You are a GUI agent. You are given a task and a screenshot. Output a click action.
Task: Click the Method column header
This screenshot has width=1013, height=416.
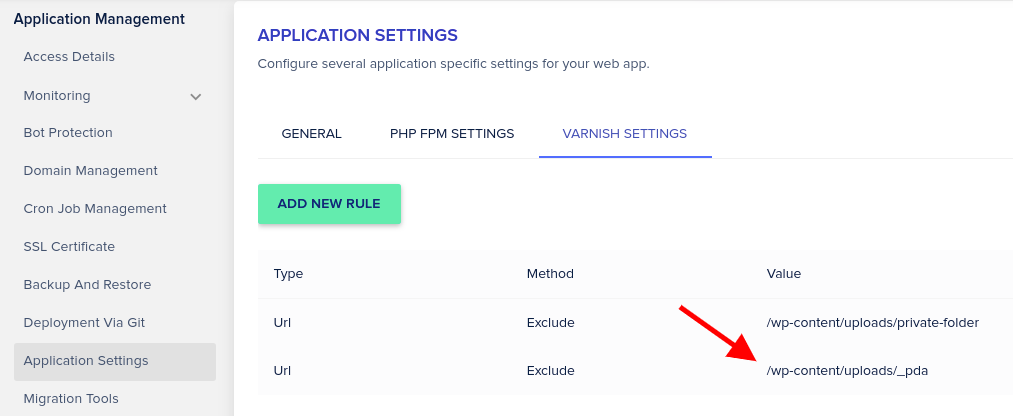coord(550,274)
